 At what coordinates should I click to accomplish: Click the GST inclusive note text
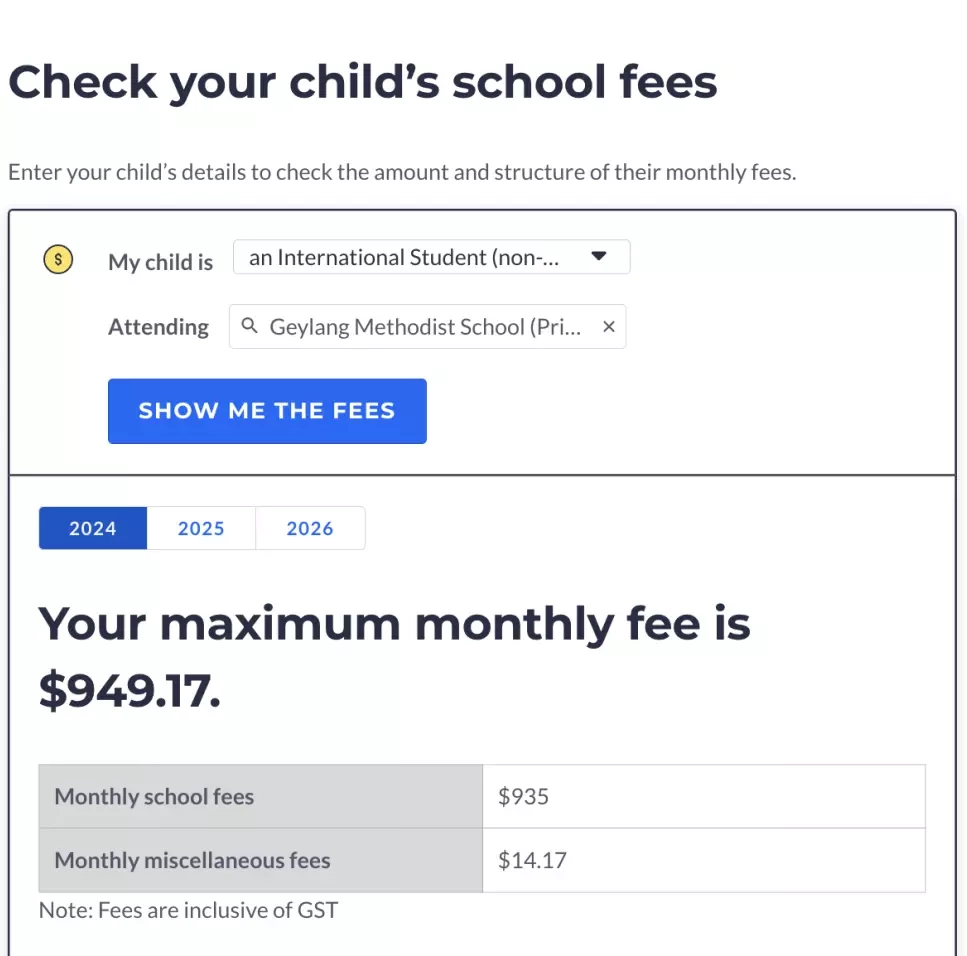tap(188, 910)
